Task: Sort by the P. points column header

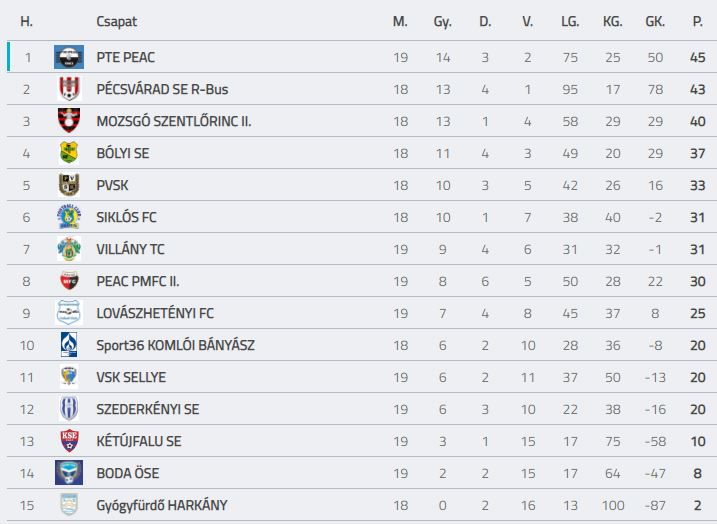Action: pyautogui.click(x=697, y=21)
